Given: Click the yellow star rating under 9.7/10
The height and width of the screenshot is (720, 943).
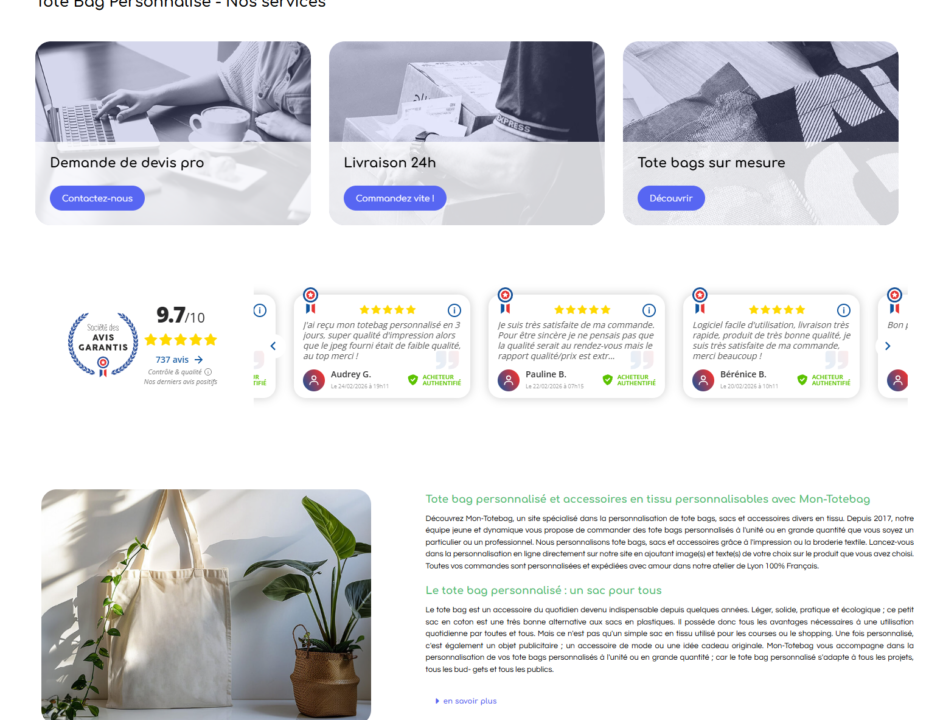Looking at the screenshot, I should (x=180, y=340).
